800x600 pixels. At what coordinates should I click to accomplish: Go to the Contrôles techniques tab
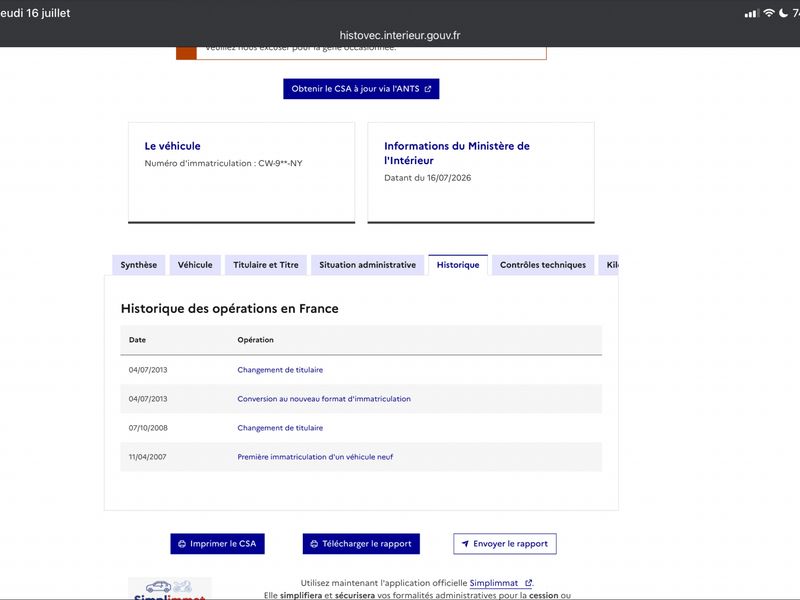pos(543,265)
